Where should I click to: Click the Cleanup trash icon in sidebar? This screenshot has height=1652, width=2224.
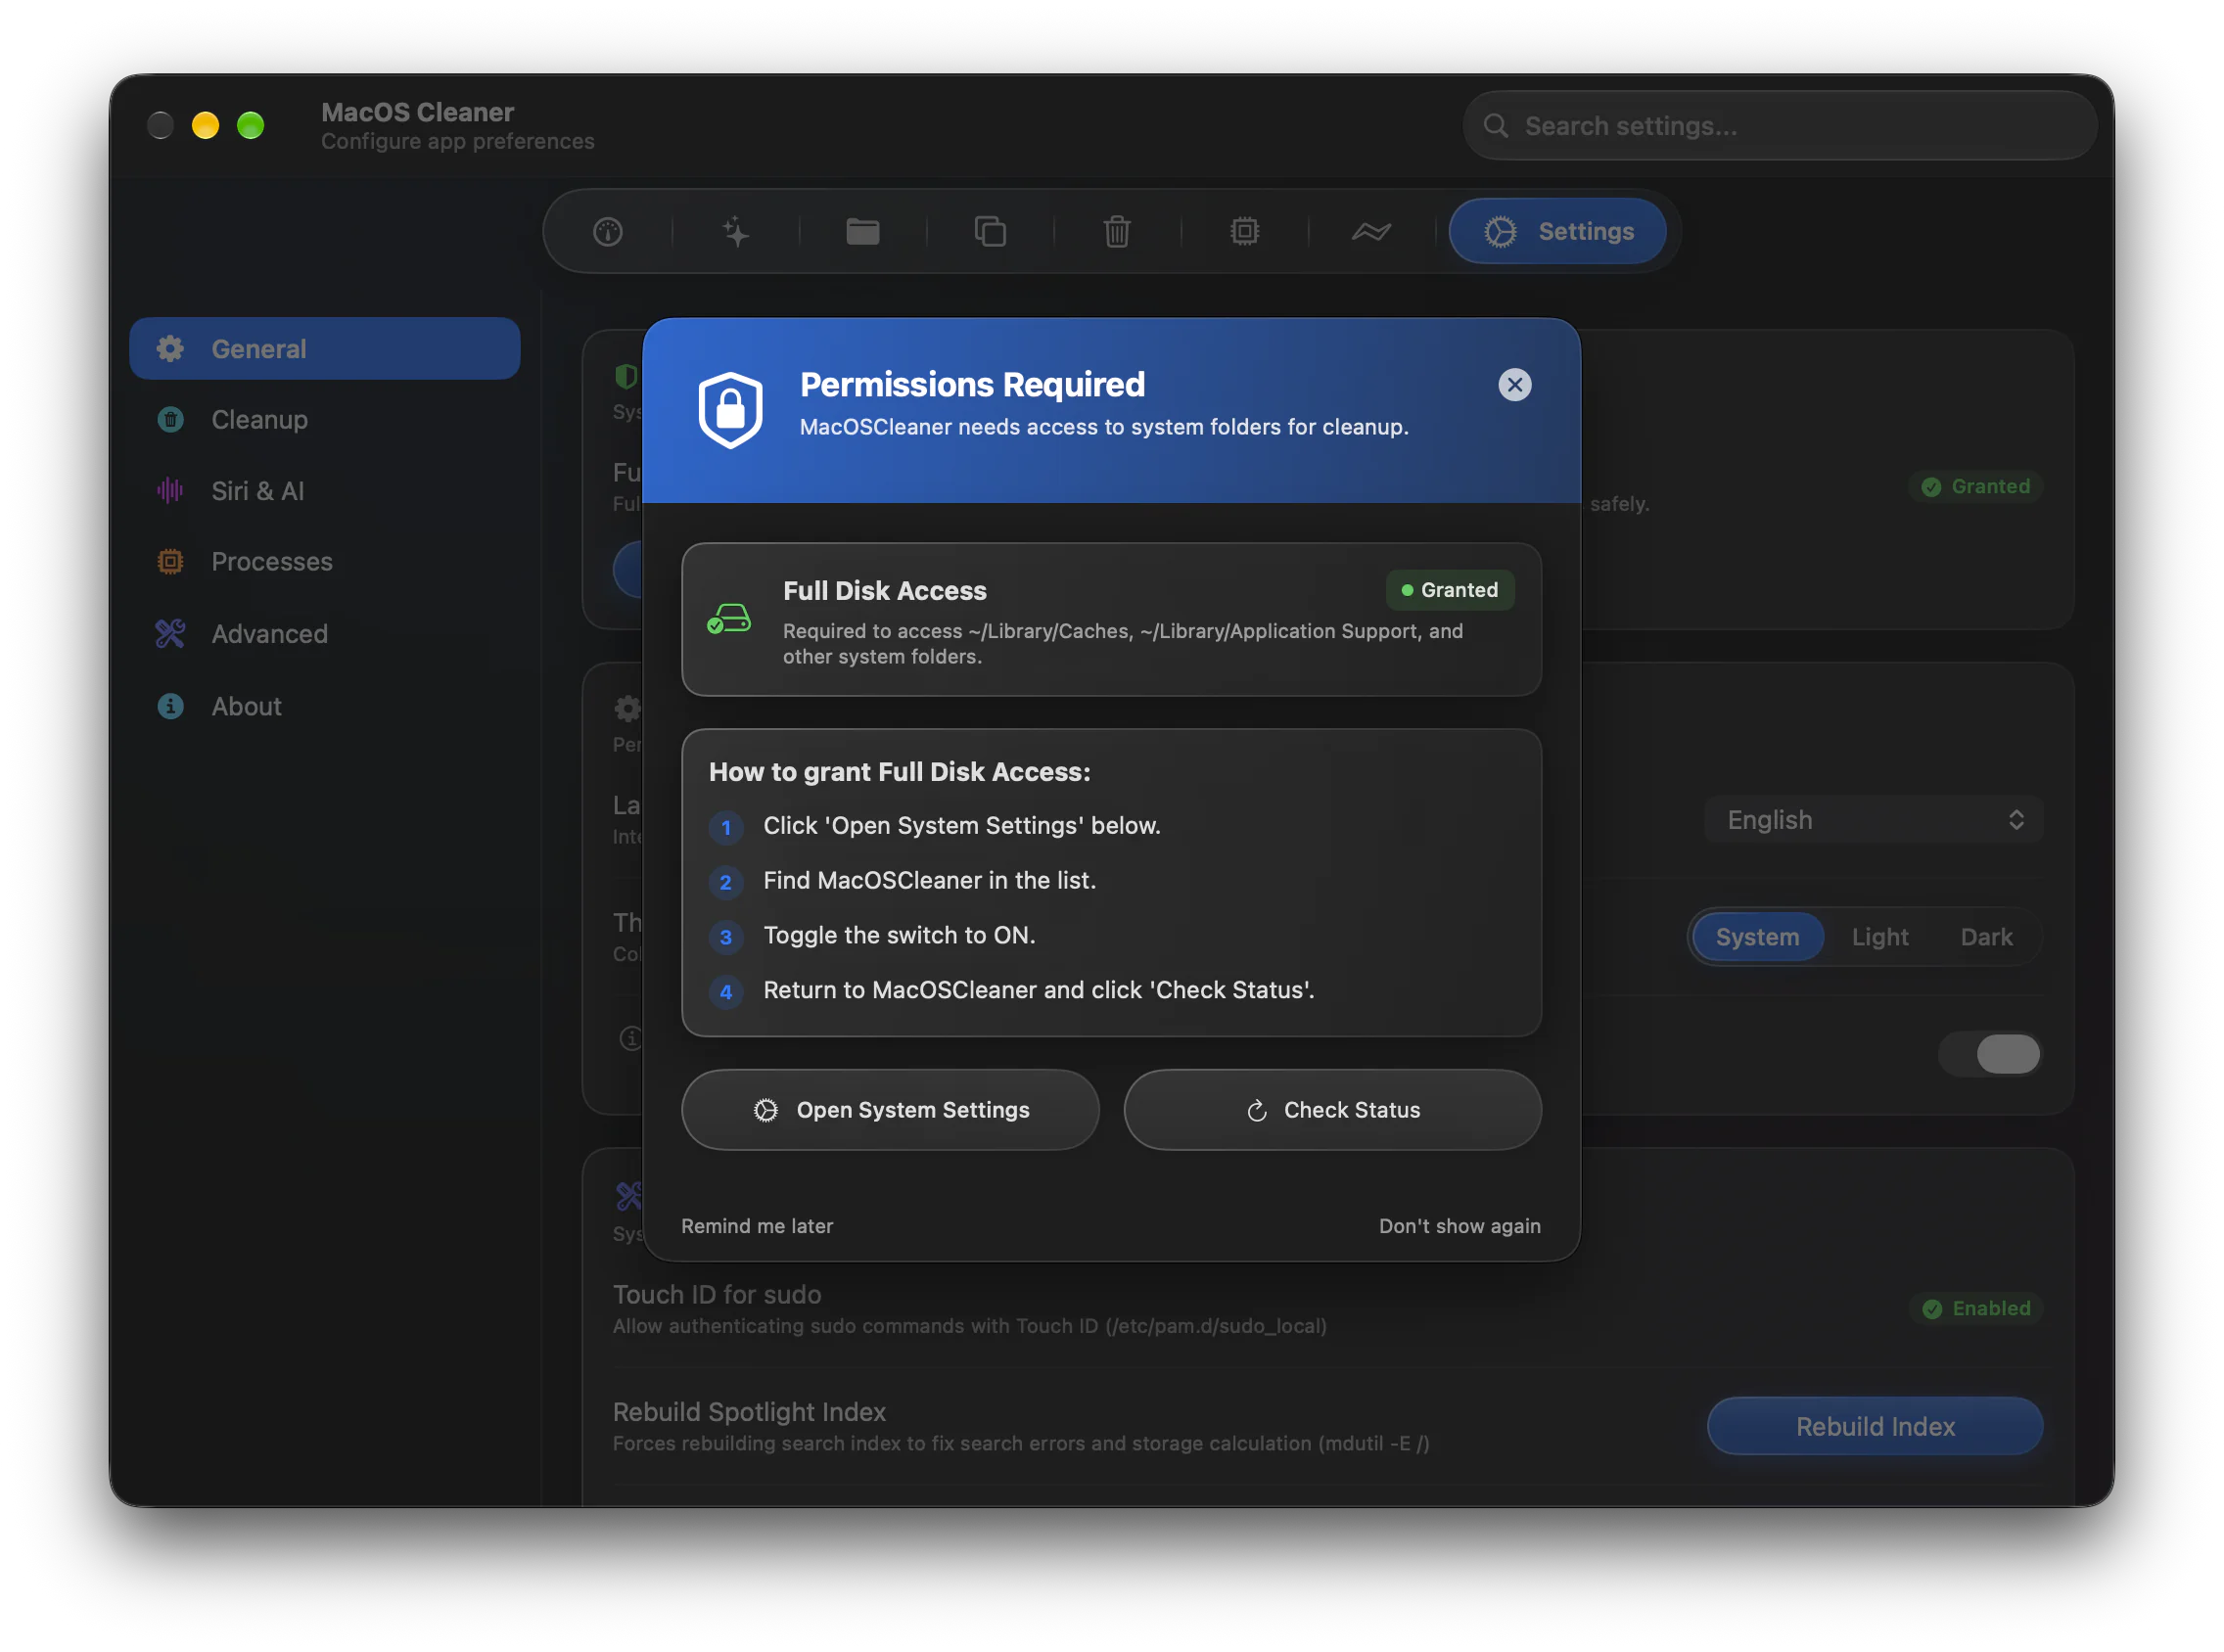171,420
